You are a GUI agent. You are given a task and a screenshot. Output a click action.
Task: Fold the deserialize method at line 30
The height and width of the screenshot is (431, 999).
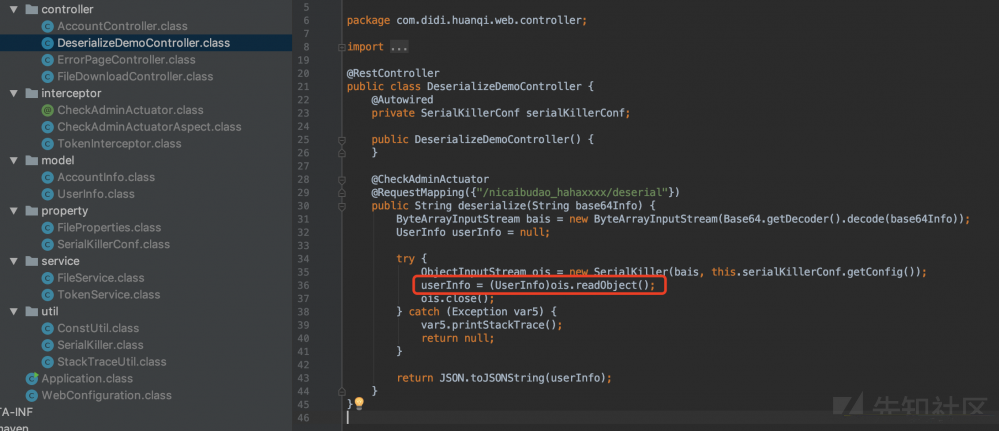(343, 207)
